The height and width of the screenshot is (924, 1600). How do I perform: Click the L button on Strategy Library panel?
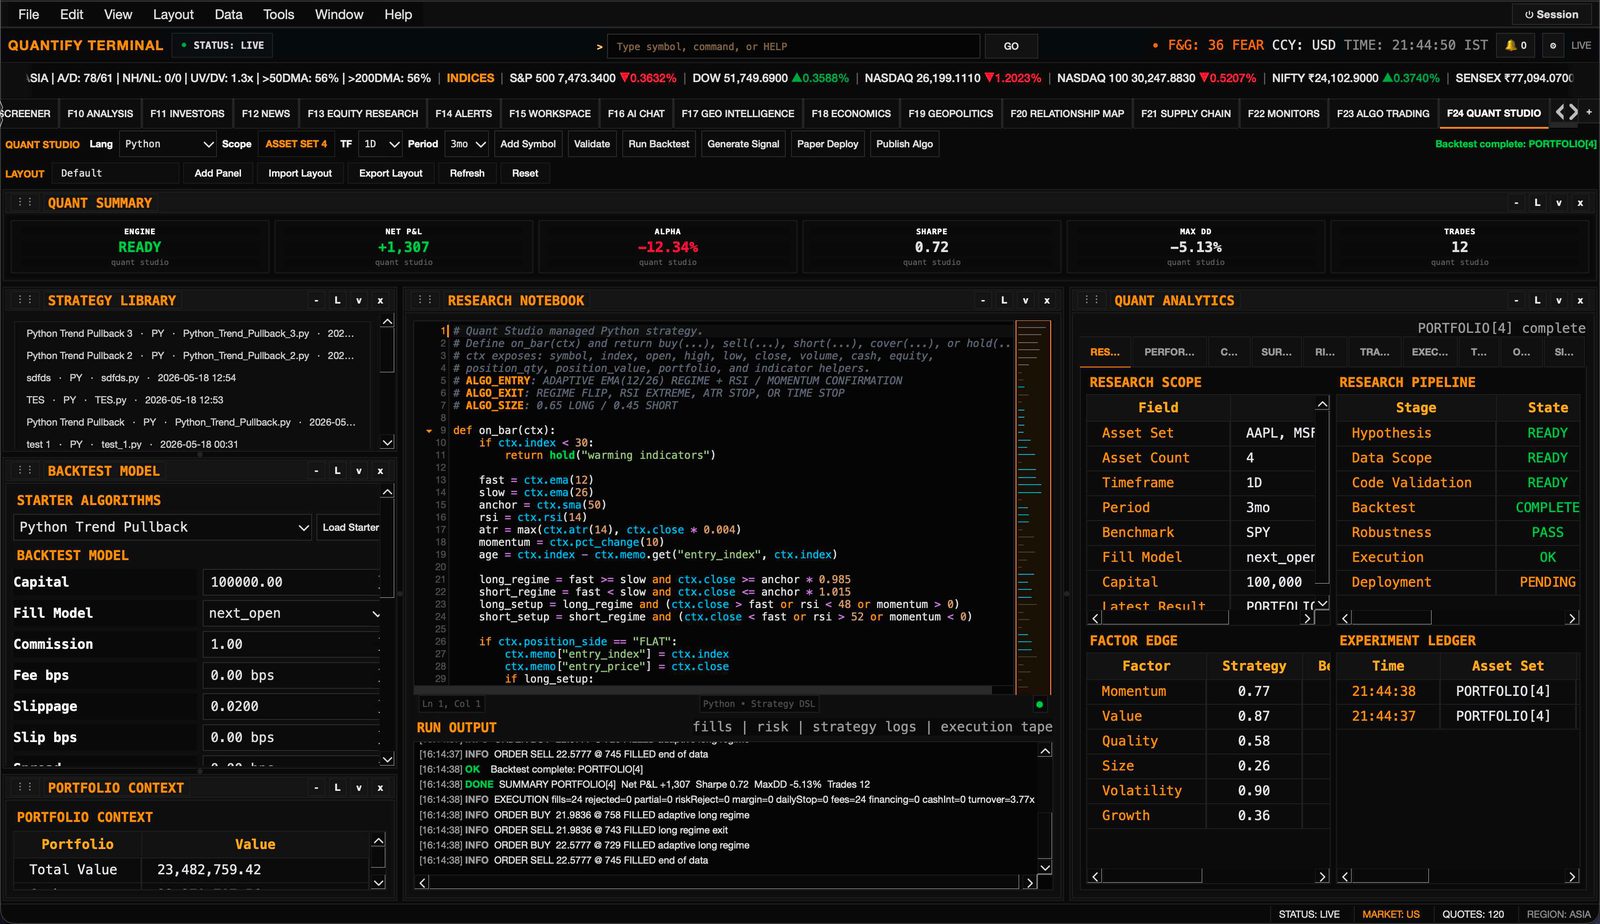pos(337,301)
